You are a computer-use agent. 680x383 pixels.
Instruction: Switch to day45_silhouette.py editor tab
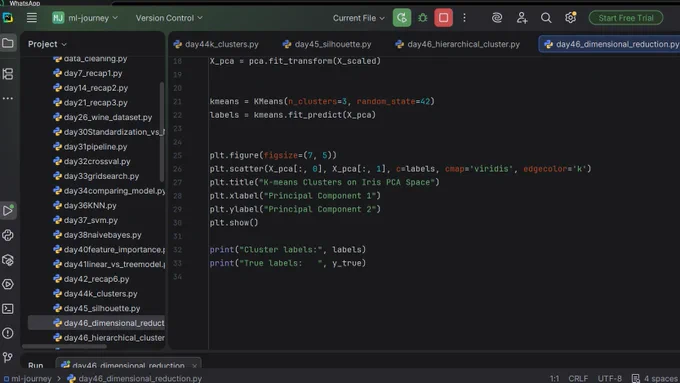[x=327, y=44]
